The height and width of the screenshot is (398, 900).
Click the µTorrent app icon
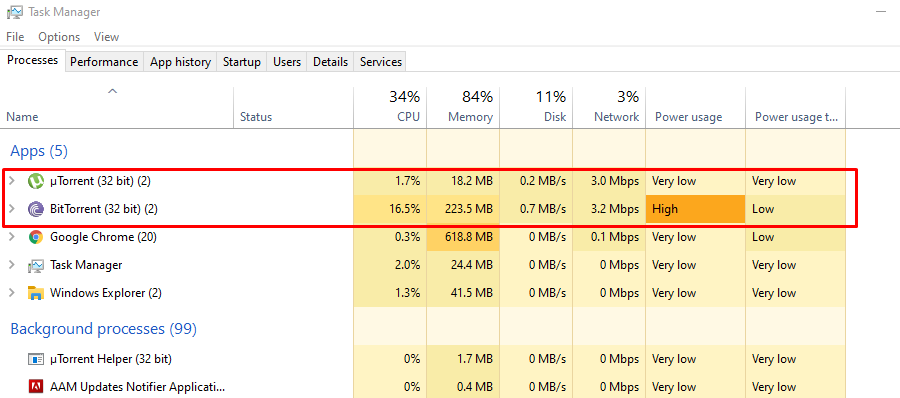pyautogui.click(x=36, y=181)
